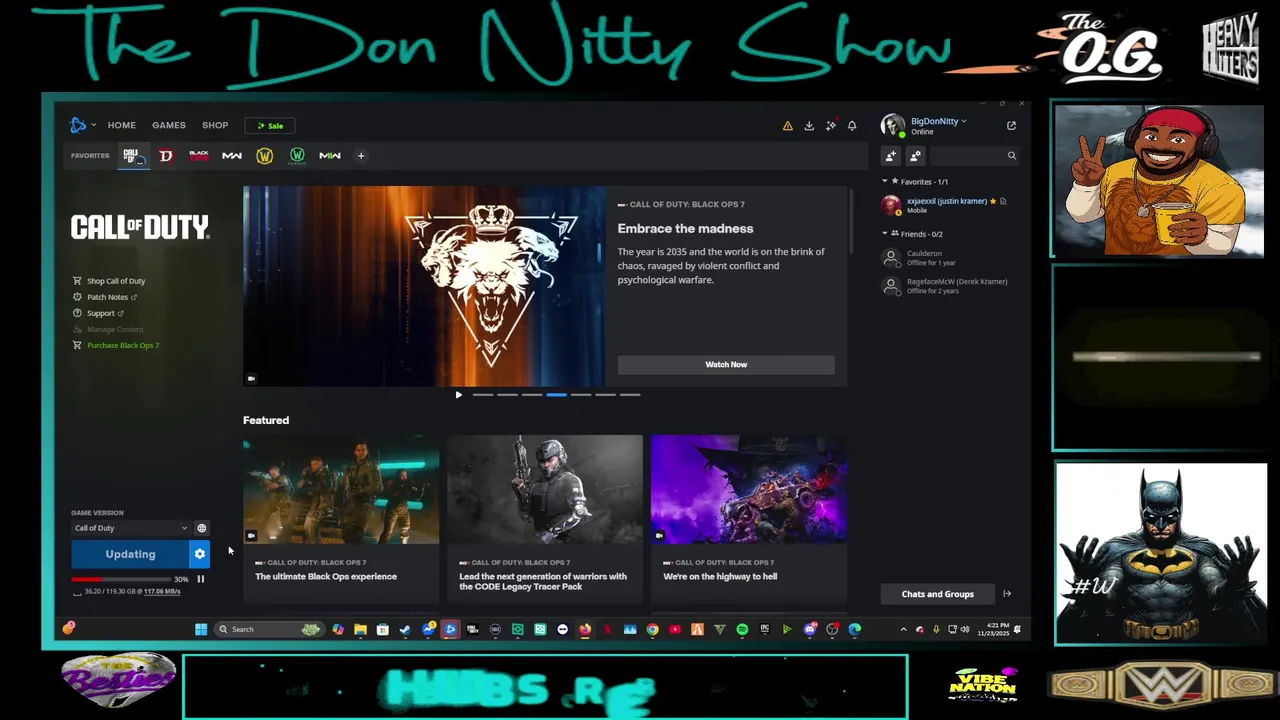Click the region globe icon
This screenshot has height=720, width=1280.
201,528
